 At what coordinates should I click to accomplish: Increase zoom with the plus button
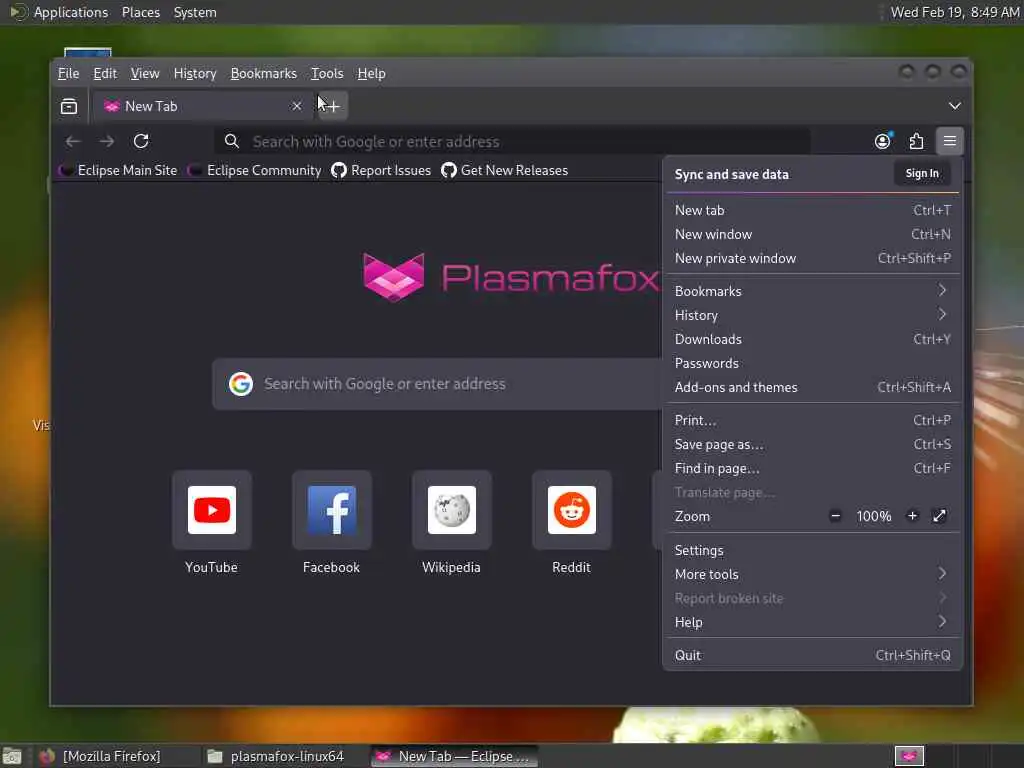coord(912,516)
